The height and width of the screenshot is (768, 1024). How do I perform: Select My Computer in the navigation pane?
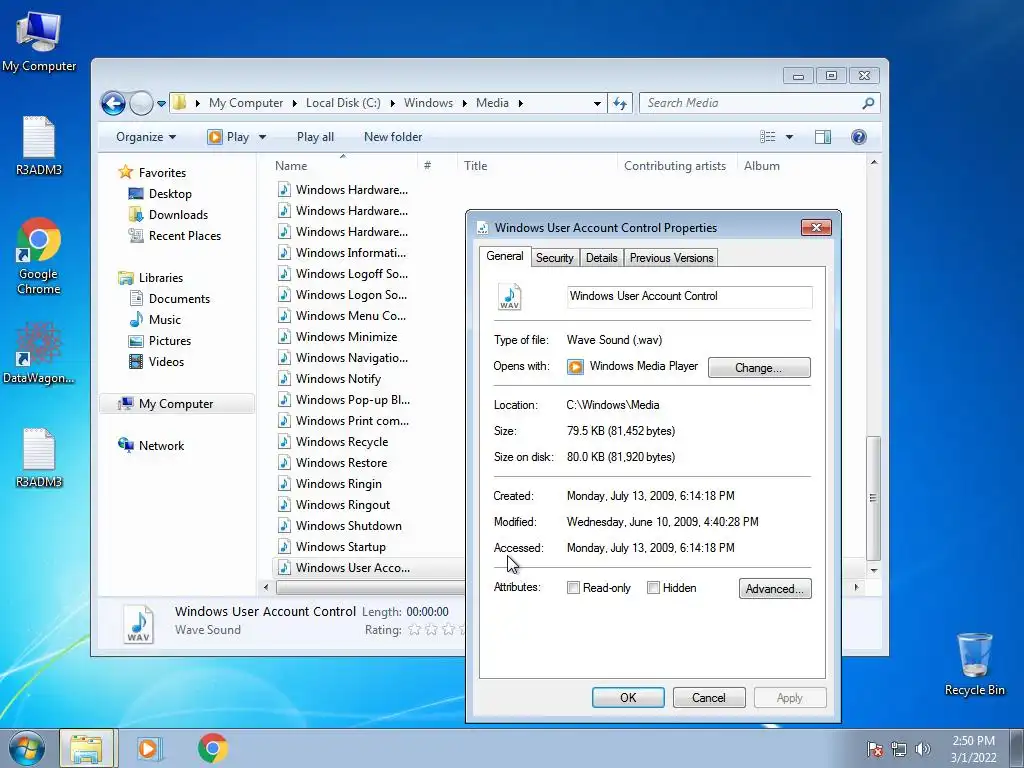click(176, 404)
